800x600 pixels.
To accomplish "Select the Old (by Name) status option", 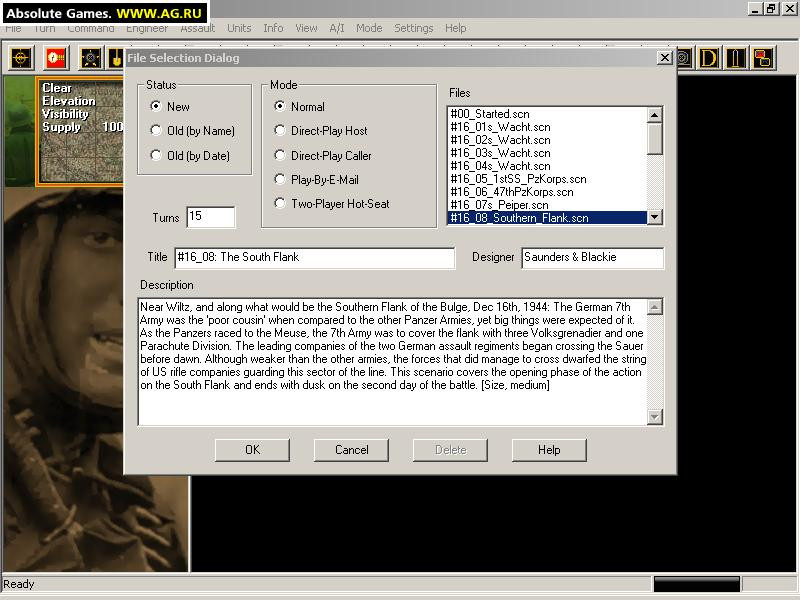I will click(x=192, y=131).
